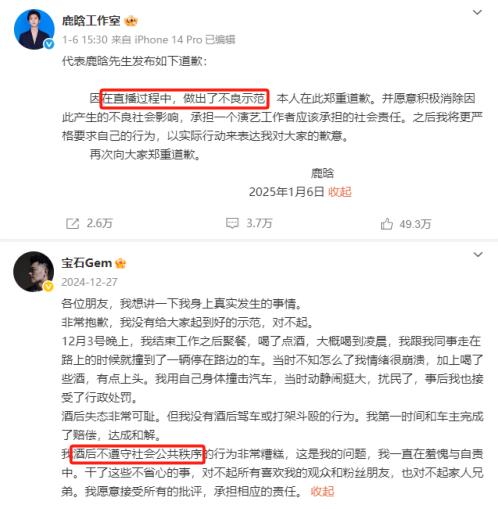Click the 1-6 15:30 post timestamp
498x509 pixels.
[x=85, y=40]
